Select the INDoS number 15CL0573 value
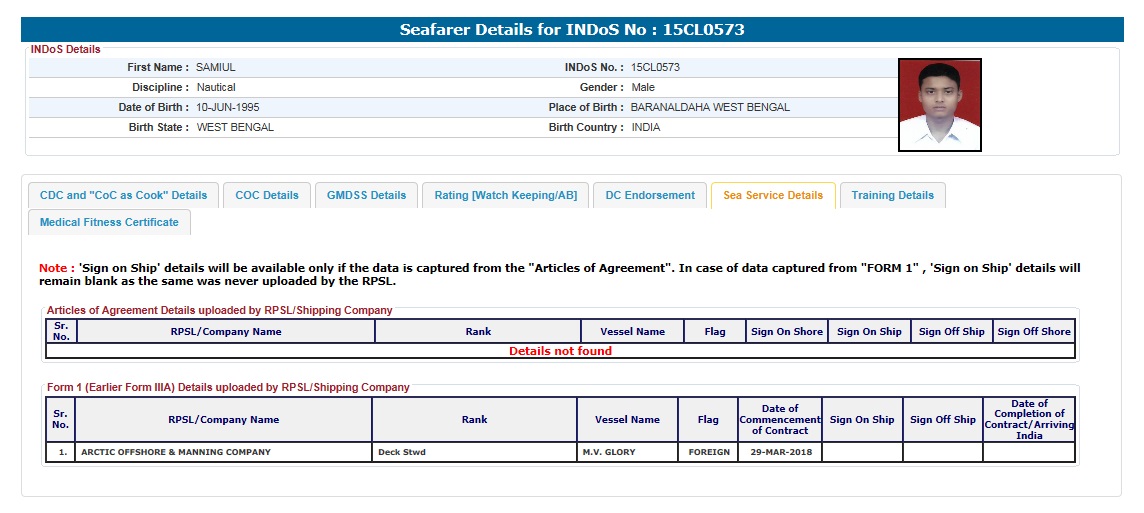 pos(655,67)
